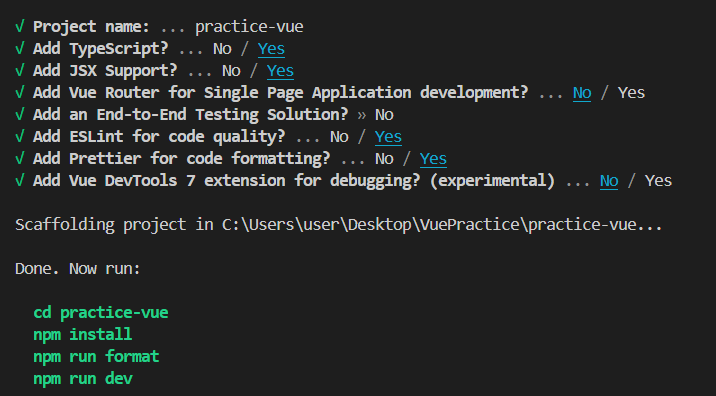Click the Vue DevTools 7 extension prompt
716x396 pixels.
tap(294, 180)
